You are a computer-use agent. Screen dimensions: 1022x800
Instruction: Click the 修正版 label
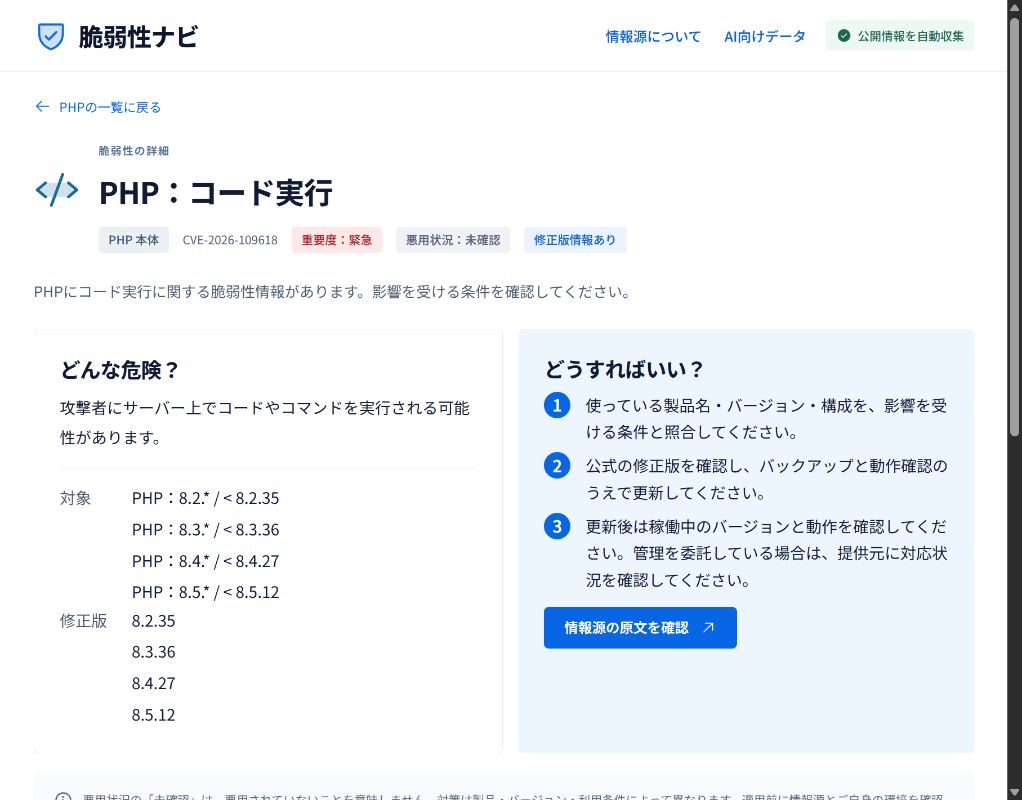tap(83, 621)
